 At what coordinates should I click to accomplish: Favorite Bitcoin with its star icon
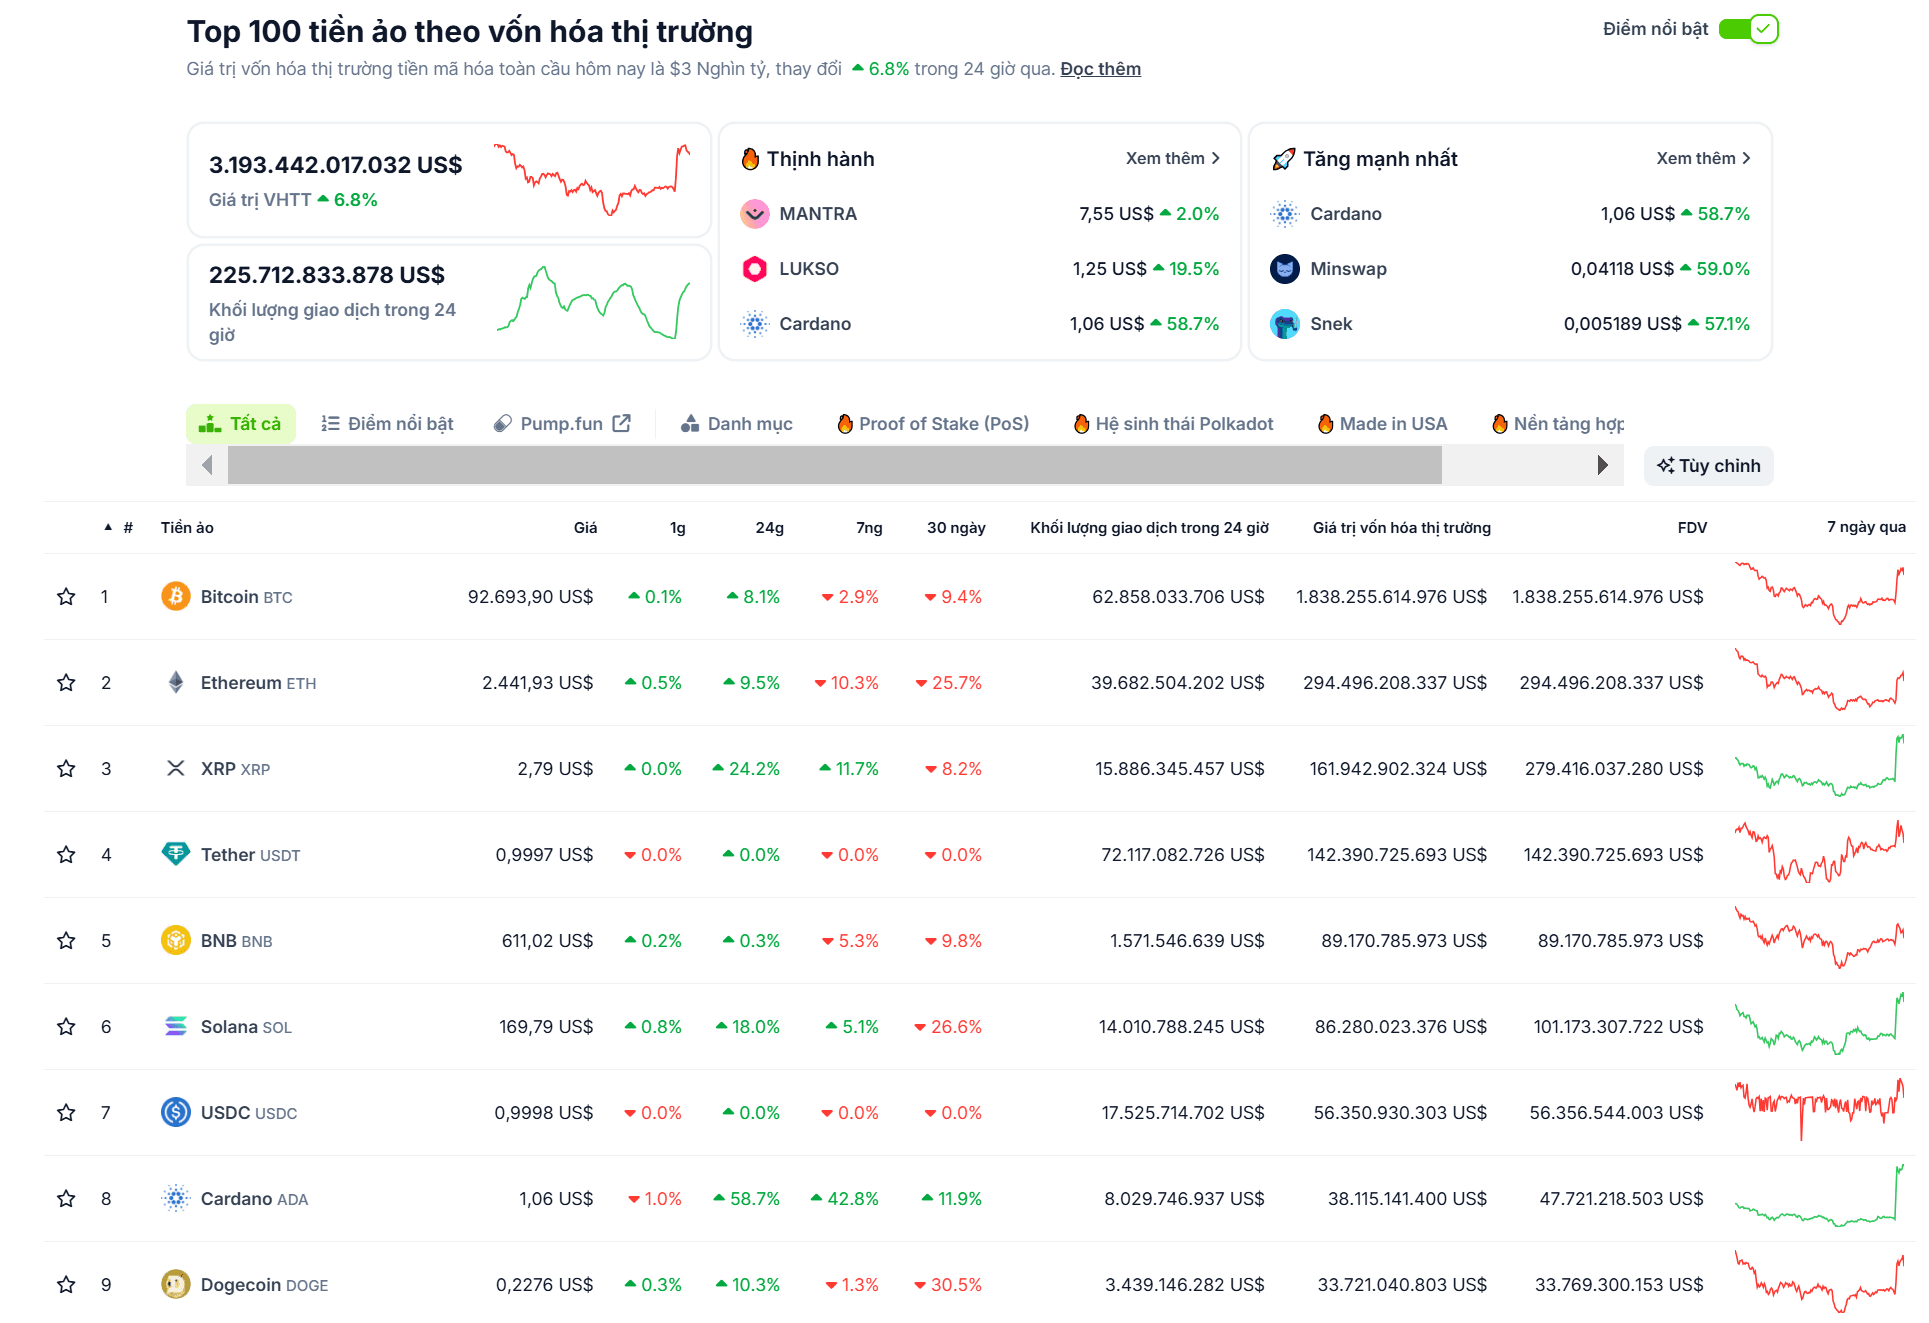[66, 597]
